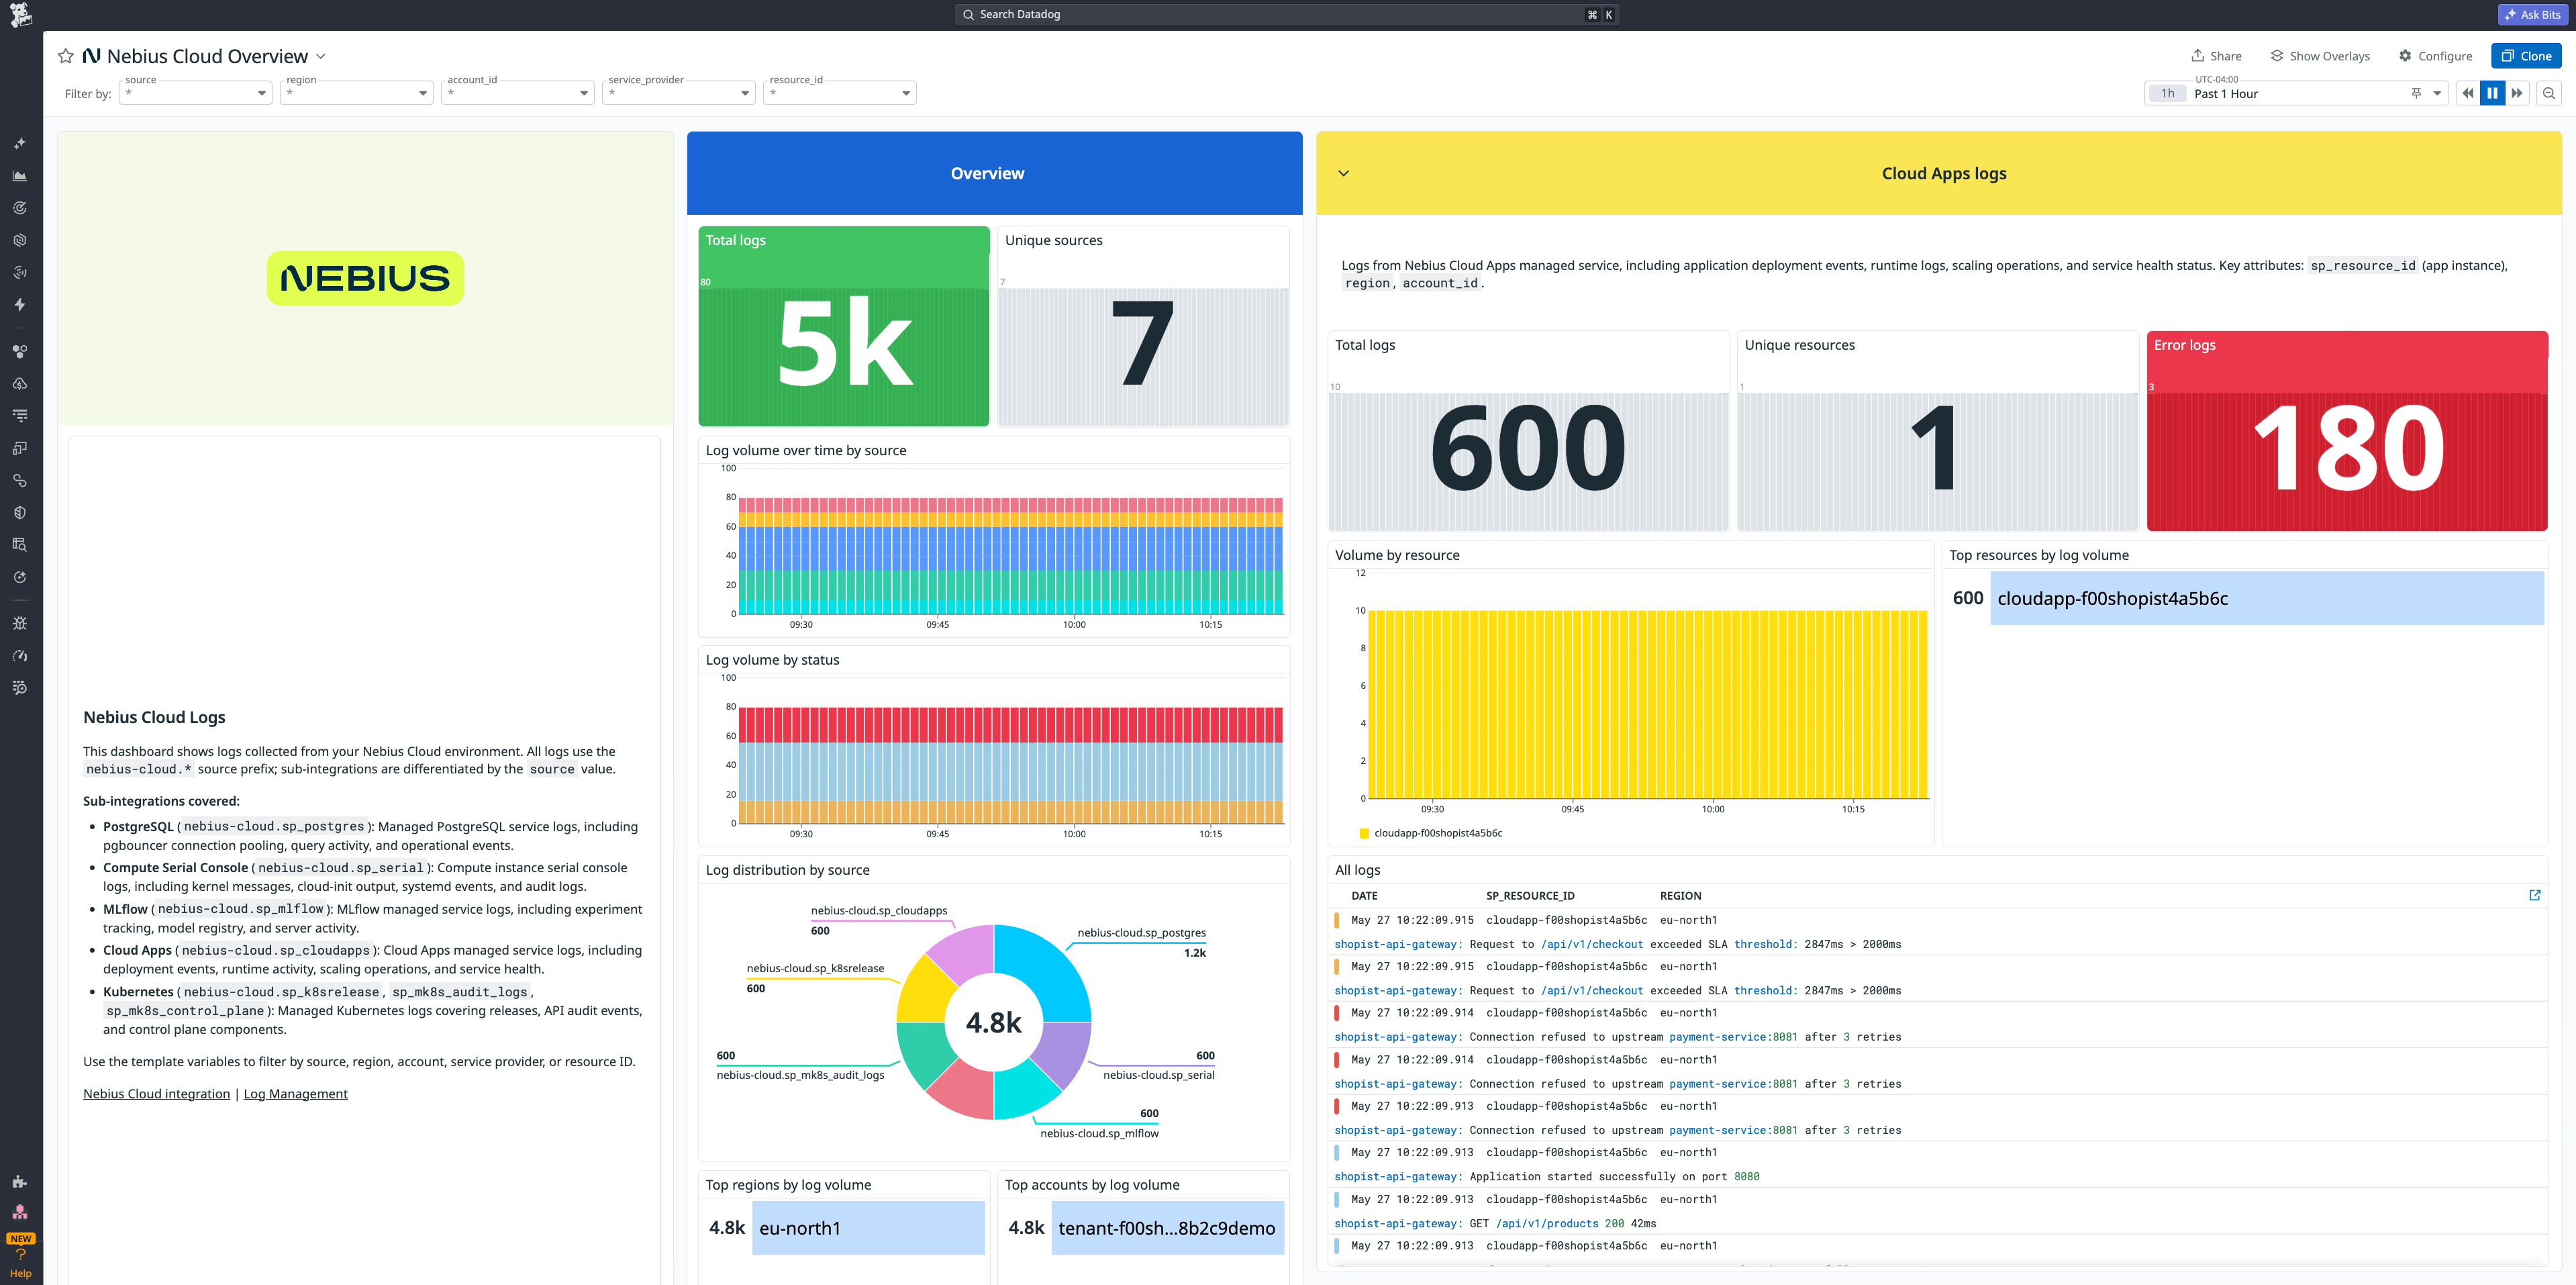Click the stacked windows sidebar icon
Image resolution: width=2576 pixels, height=1285 pixels.
20,448
